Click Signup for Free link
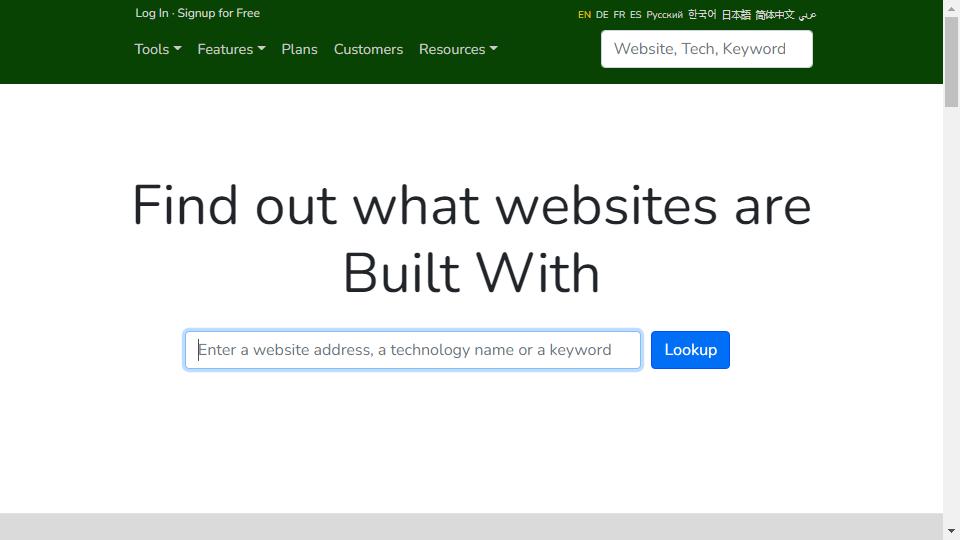 (219, 13)
